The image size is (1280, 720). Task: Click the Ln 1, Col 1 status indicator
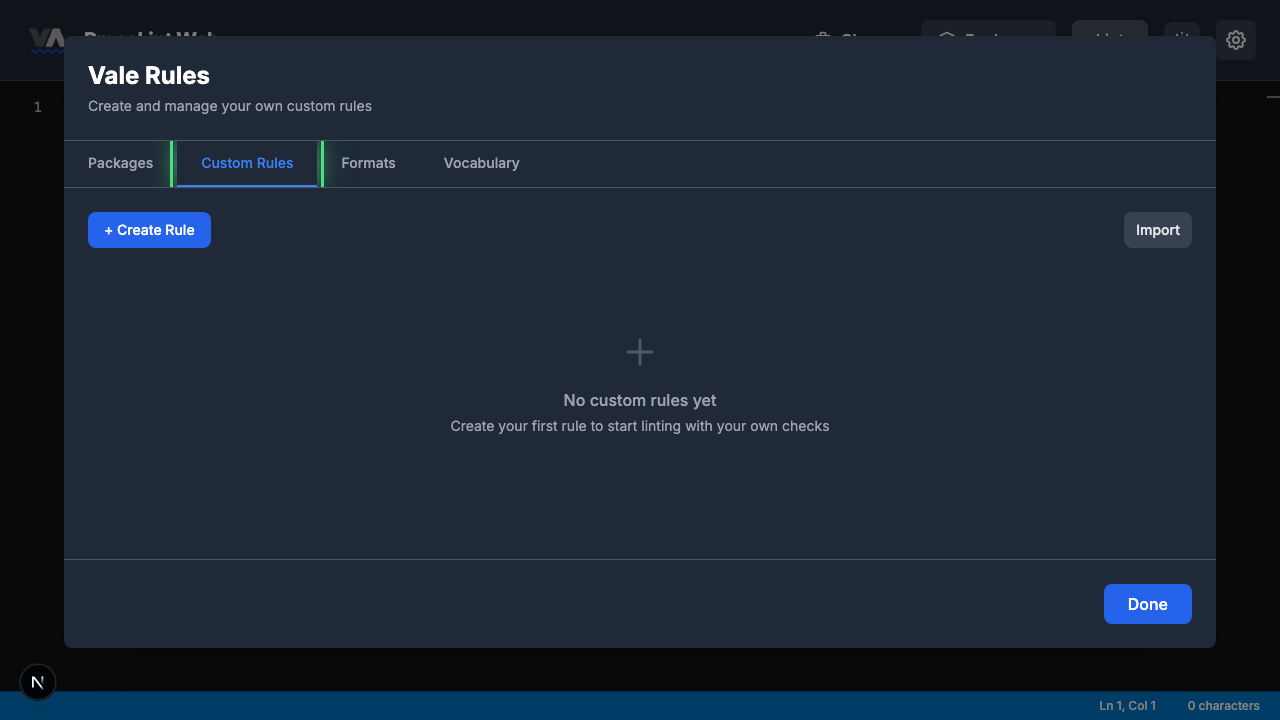pyautogui.click(x=1127, y=705)
